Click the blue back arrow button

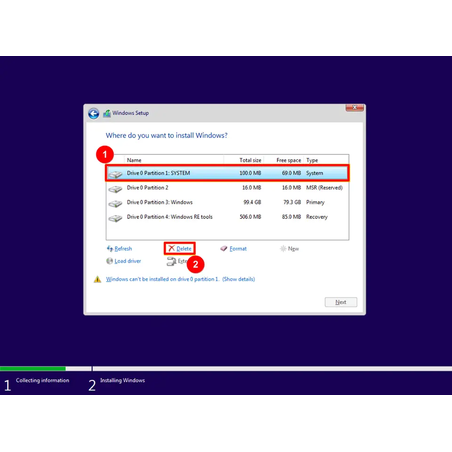tap(94, 114)
